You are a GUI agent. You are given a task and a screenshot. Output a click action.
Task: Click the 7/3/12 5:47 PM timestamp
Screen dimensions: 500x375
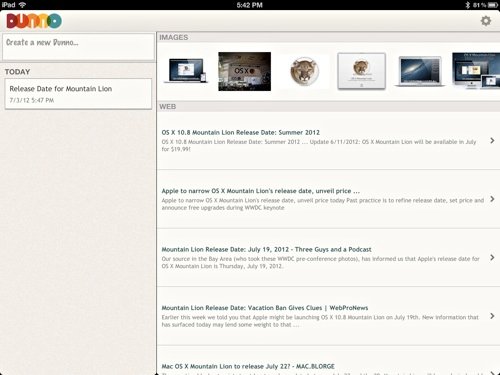coord(32,100)
